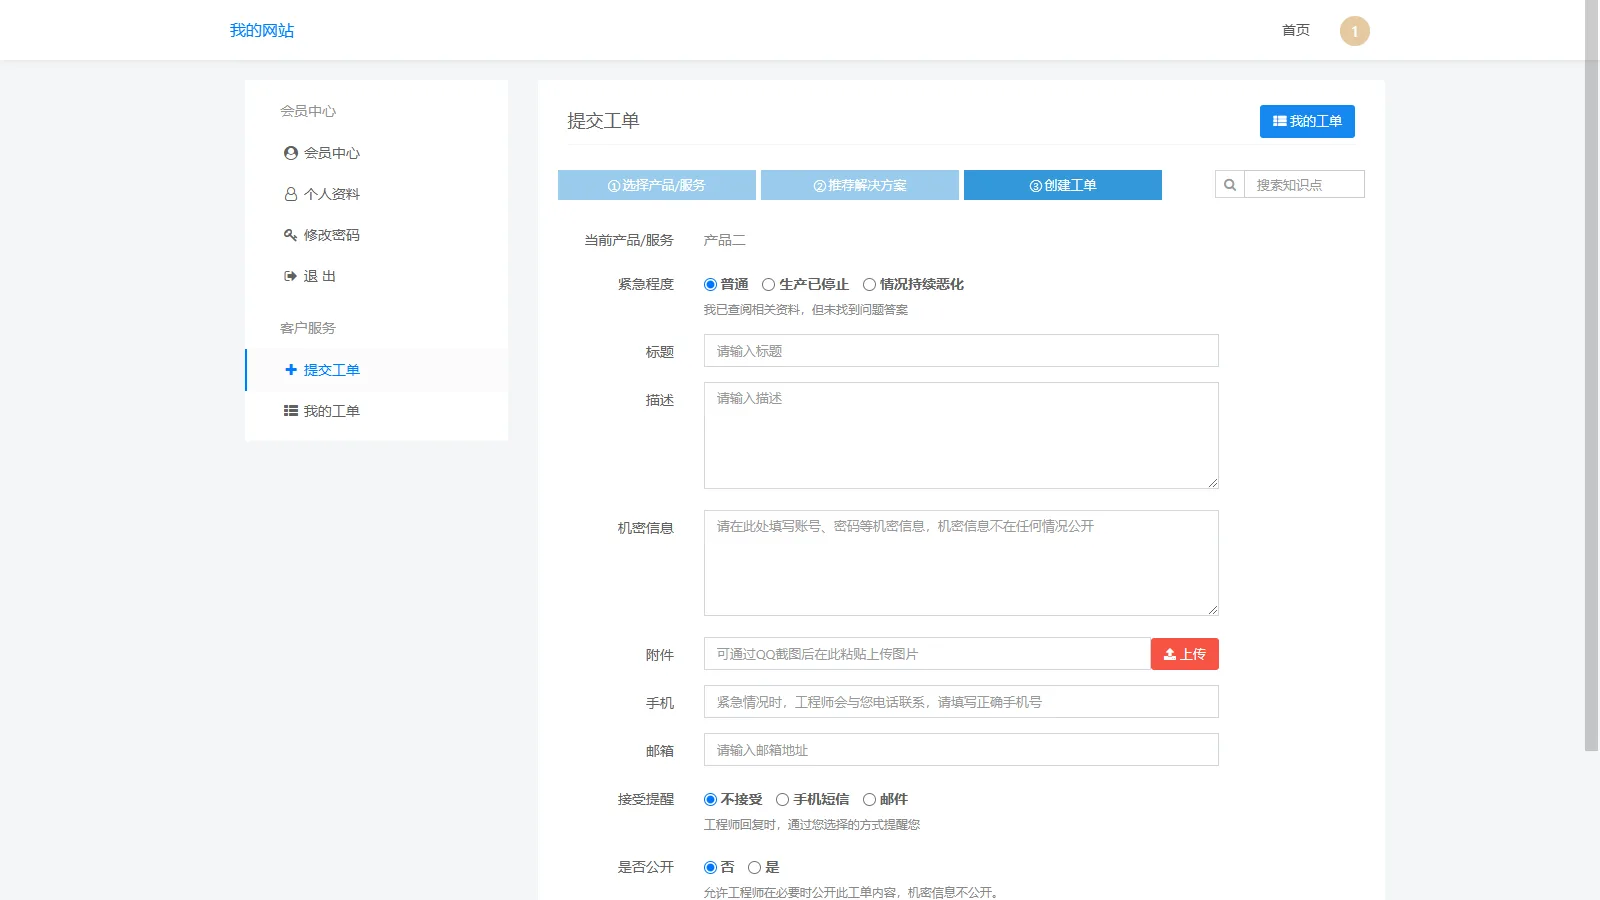Screen dimensions: 1600x900
Task: Click the 我的网站 site logo
Action: coord(261,30)
